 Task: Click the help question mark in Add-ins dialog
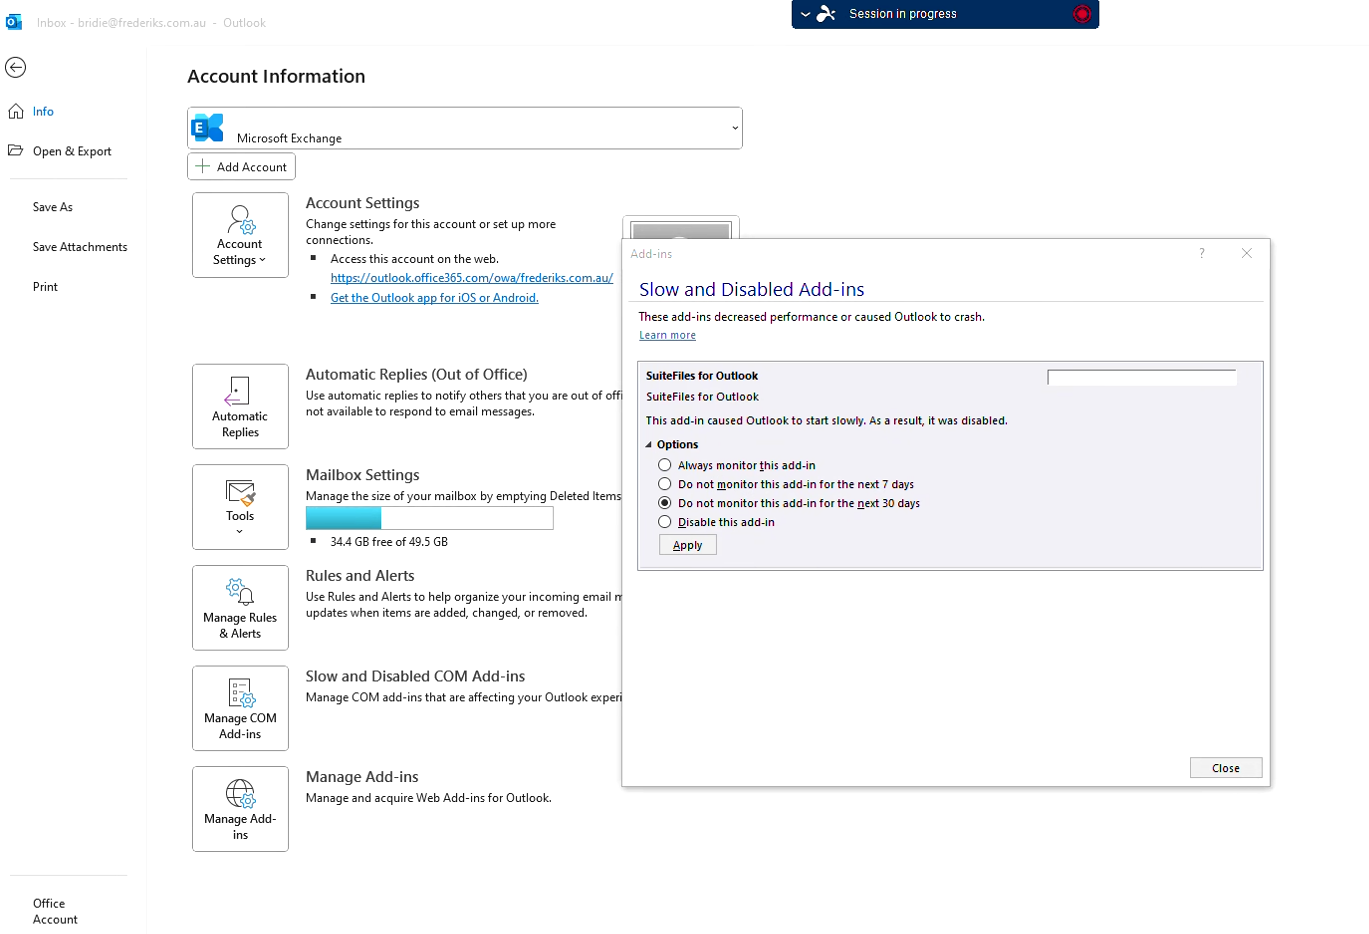(1202, 253)
